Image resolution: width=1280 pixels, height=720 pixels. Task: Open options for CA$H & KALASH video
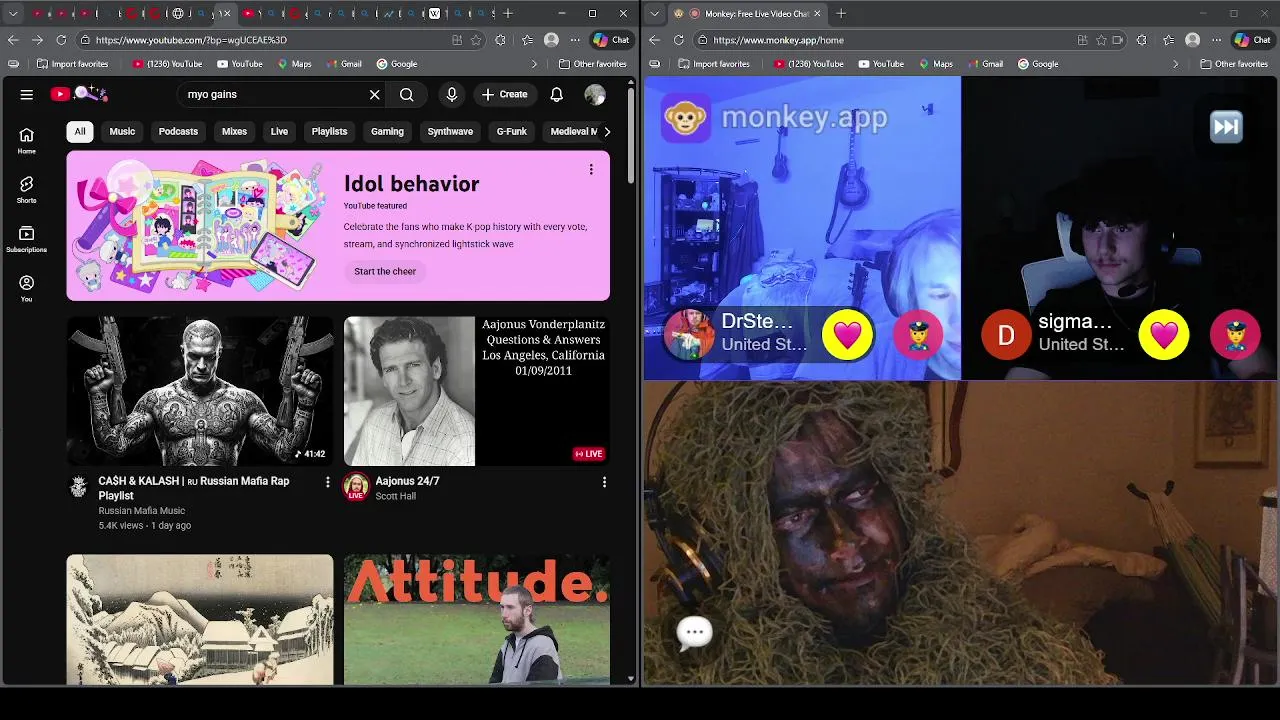(x=327, y=482)
